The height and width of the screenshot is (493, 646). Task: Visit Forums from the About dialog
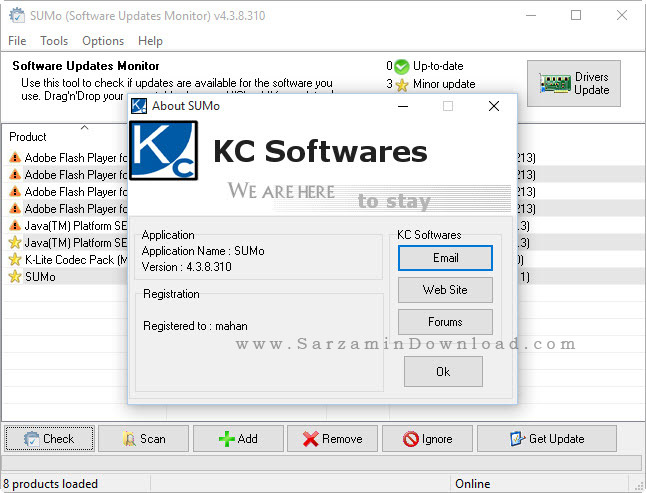(445, 322)
